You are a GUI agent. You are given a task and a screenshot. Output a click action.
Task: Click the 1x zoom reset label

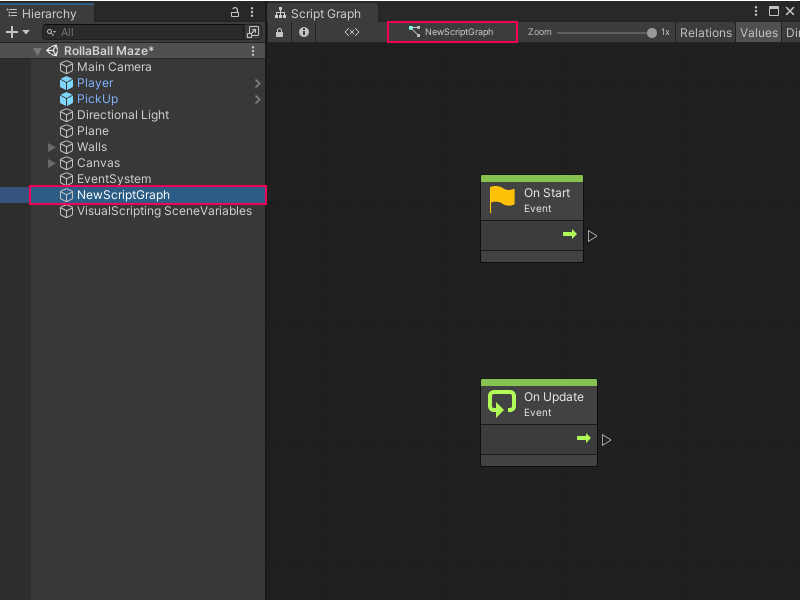tap(665, 32)
